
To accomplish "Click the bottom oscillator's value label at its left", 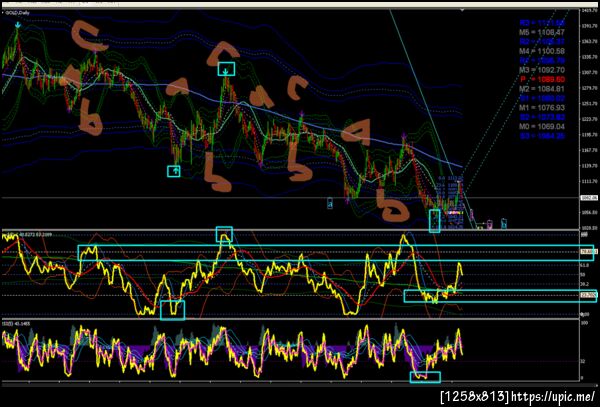I will tap(16, 324).
